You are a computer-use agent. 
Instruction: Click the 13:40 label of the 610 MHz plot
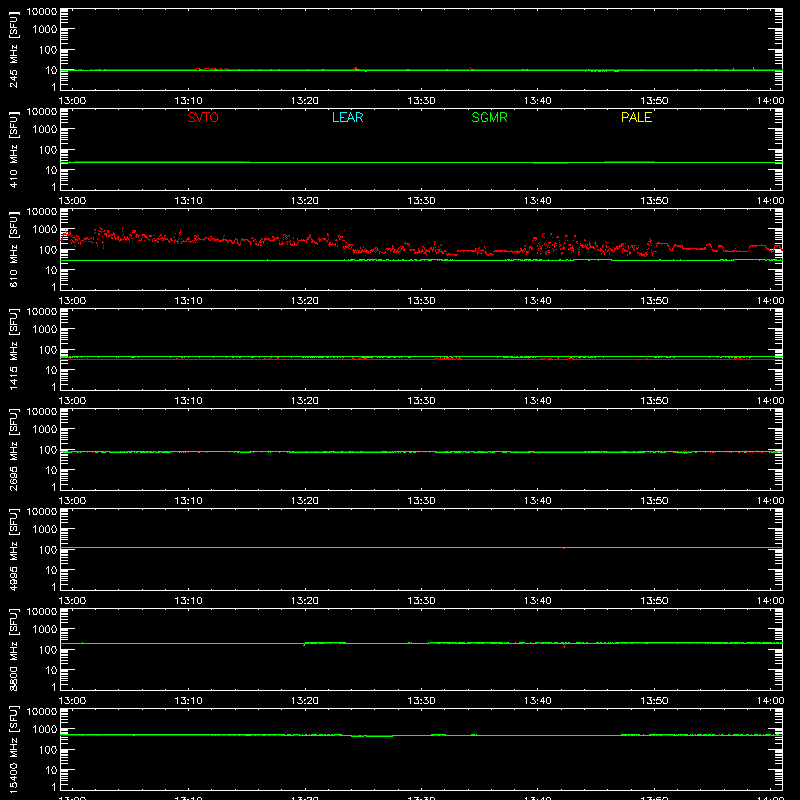point(538,301)
